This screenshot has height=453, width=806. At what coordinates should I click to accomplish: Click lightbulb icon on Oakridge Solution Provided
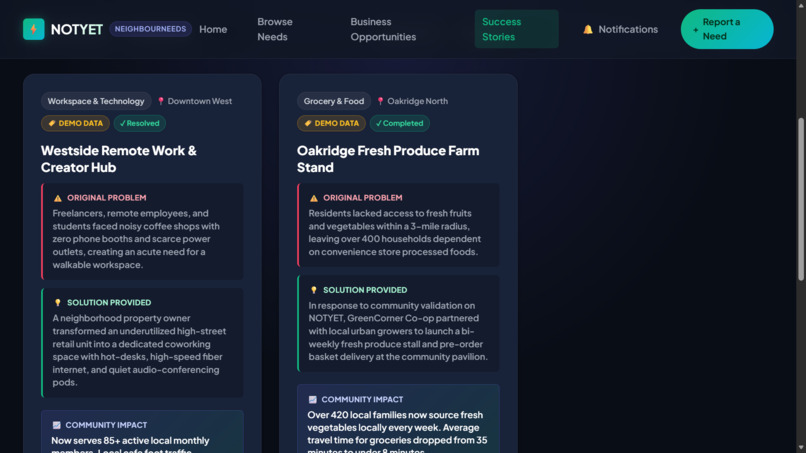(x=314, y=290)
